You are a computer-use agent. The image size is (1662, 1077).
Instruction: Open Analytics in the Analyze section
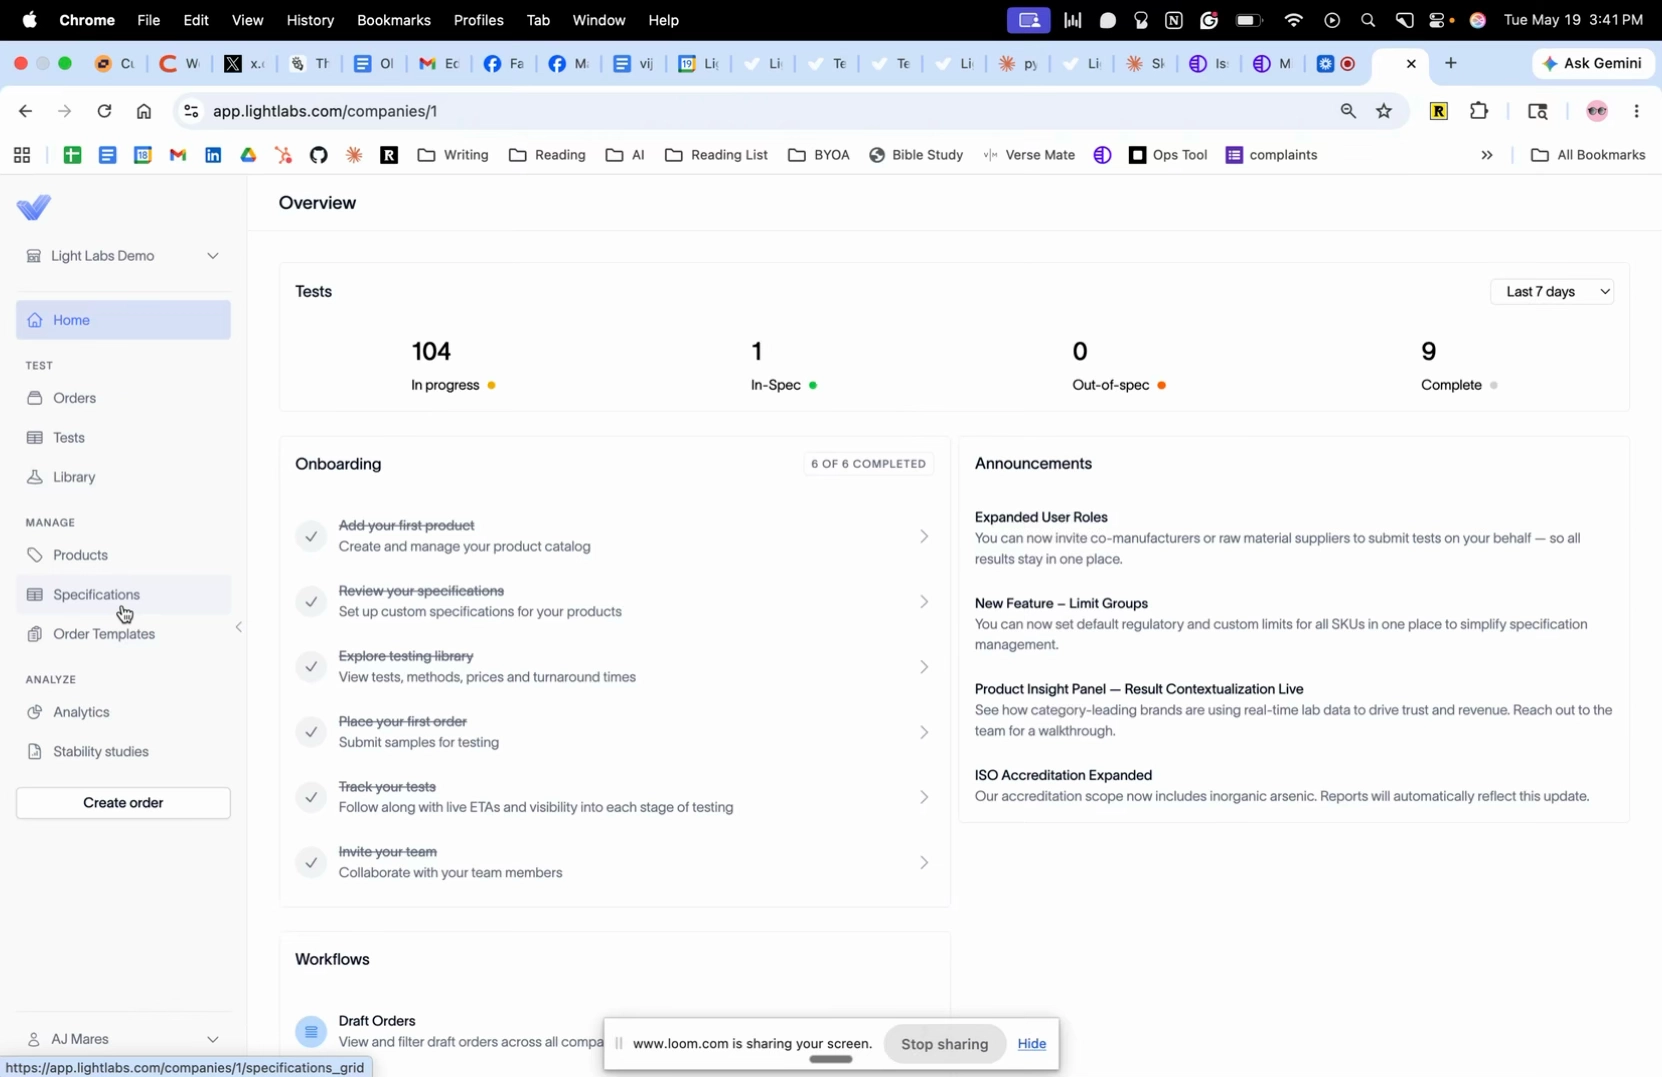123,712
